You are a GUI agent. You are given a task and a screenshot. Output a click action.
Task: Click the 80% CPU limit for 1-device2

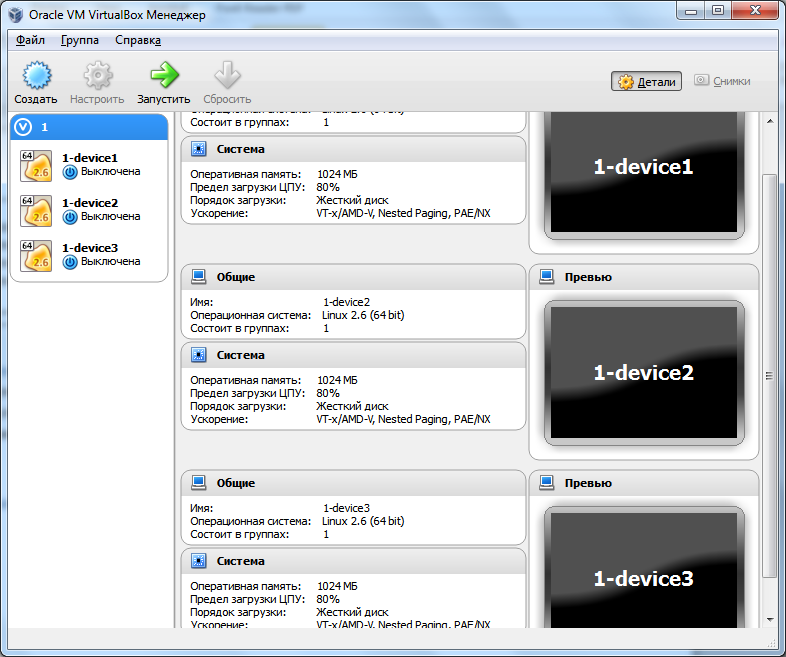(328, 393)
